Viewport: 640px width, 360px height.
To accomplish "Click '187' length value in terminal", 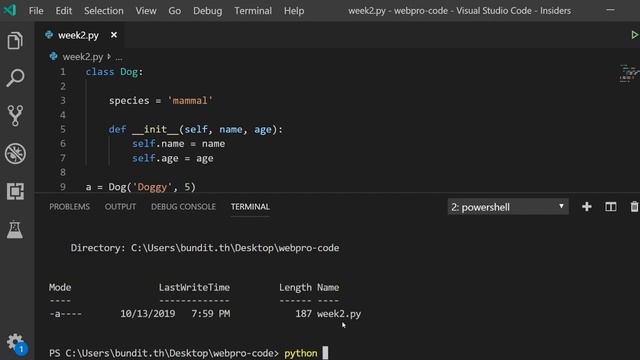I will [303, 313].
